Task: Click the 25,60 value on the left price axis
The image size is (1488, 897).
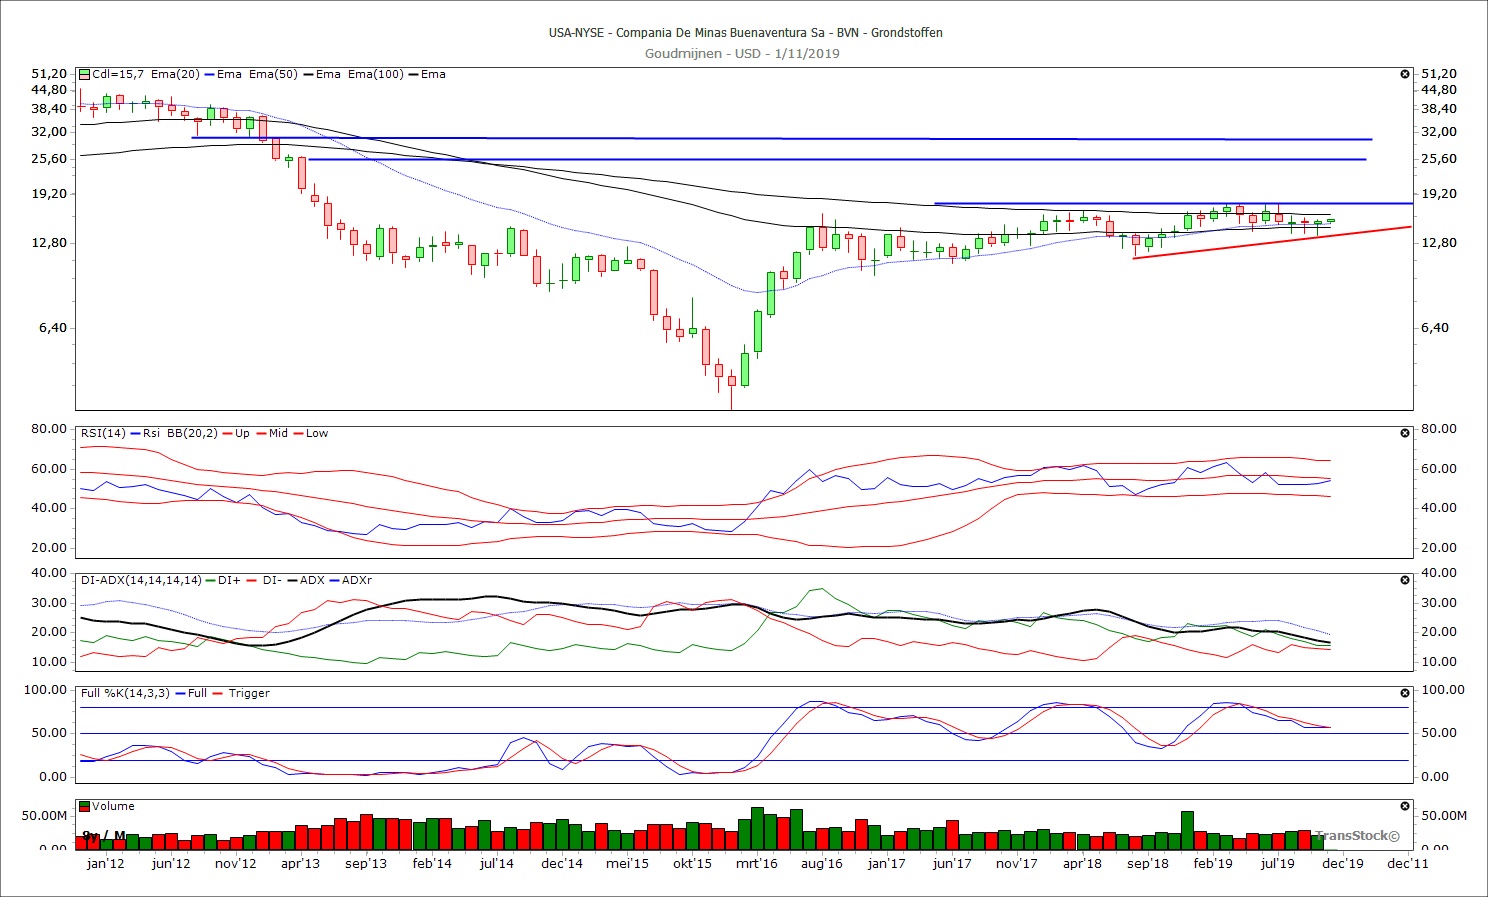Action: click(50, 159)
